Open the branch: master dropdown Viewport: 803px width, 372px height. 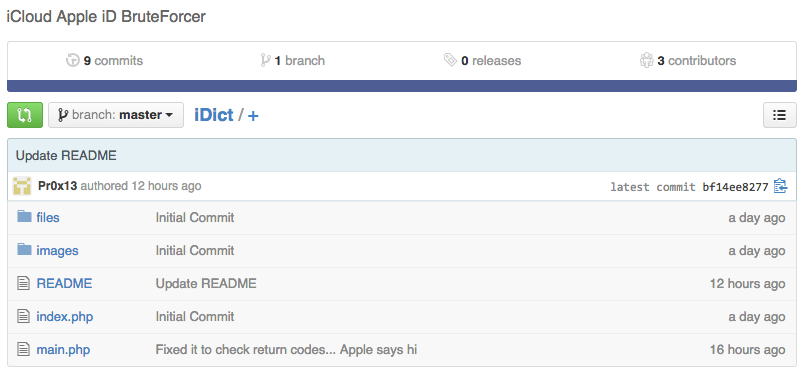click(x=116, y=115)
